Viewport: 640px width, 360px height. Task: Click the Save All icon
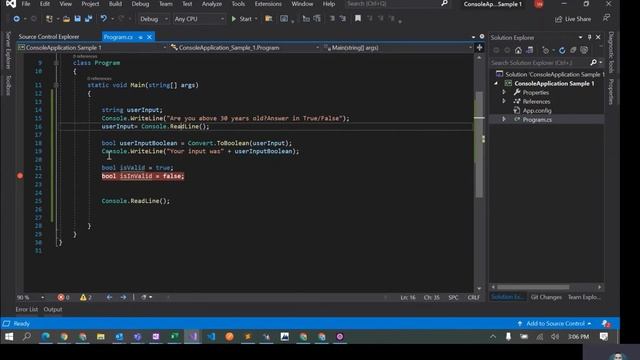88,19
